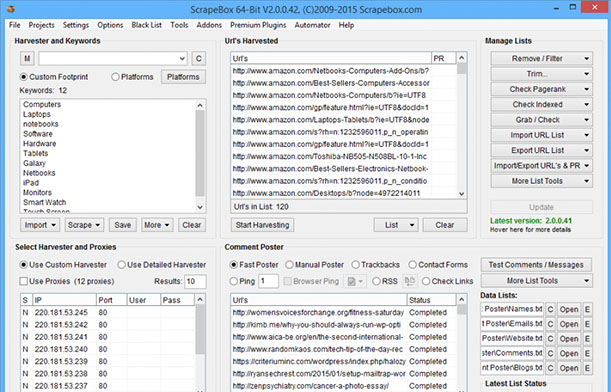Click the M button beside footprint box
Screen dimensions: 611x392
coord(27,58)
